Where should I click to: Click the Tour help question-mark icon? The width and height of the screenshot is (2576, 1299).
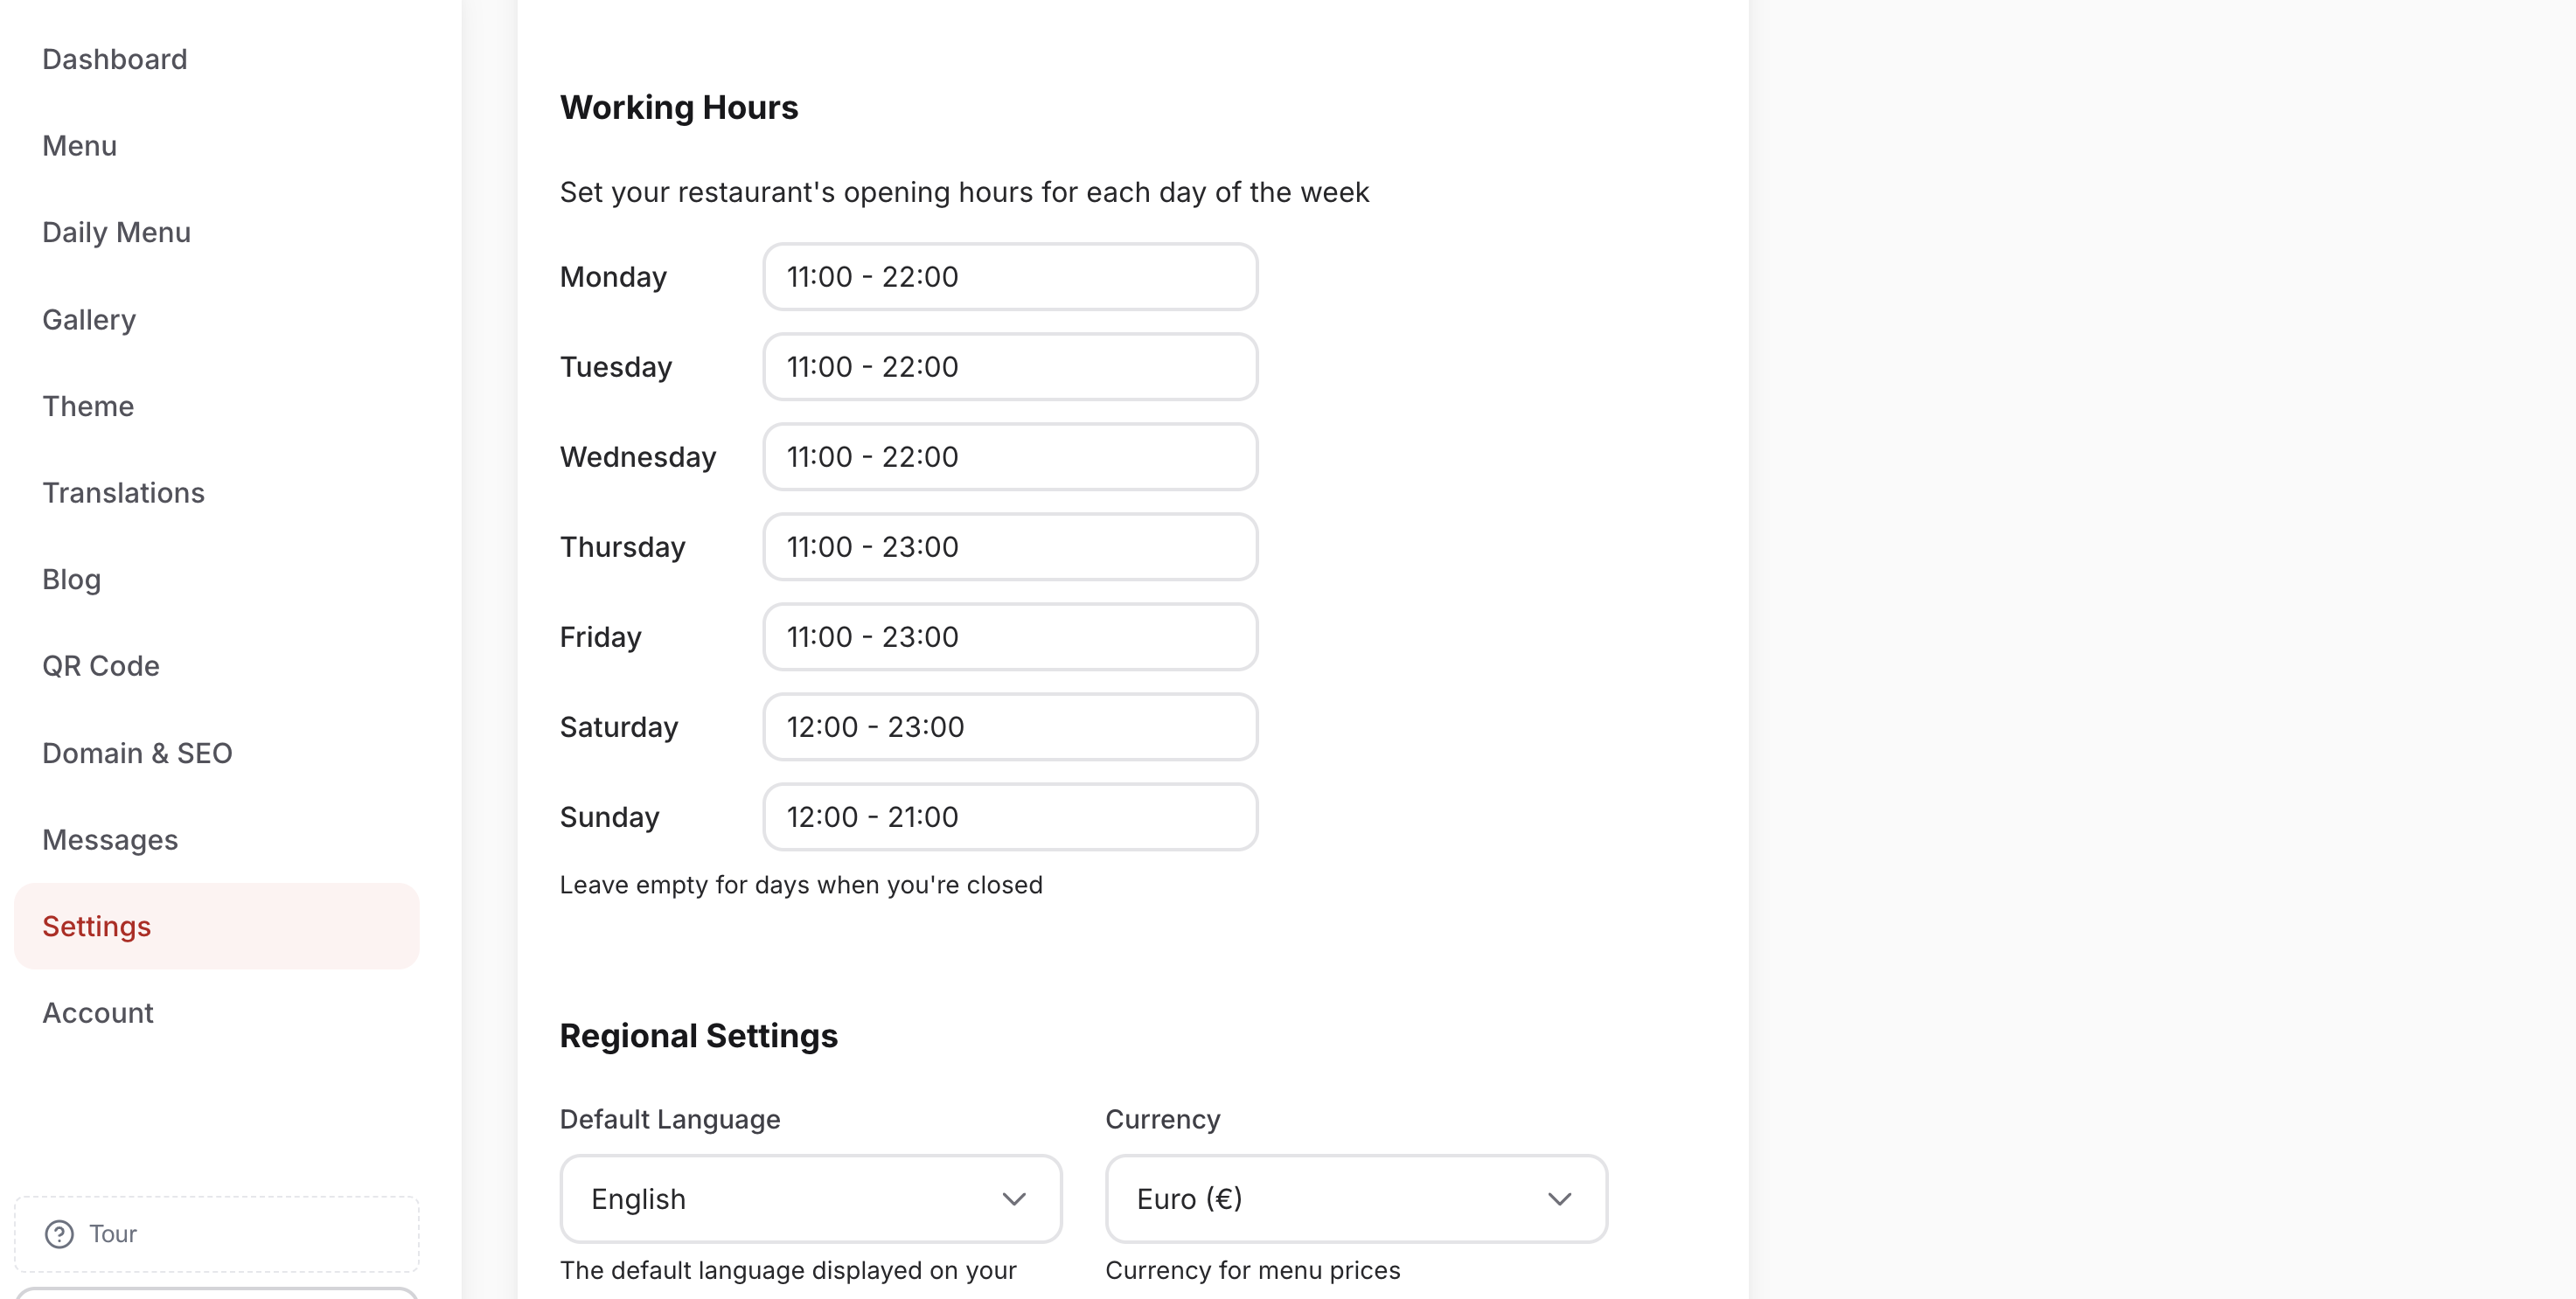59,1234
